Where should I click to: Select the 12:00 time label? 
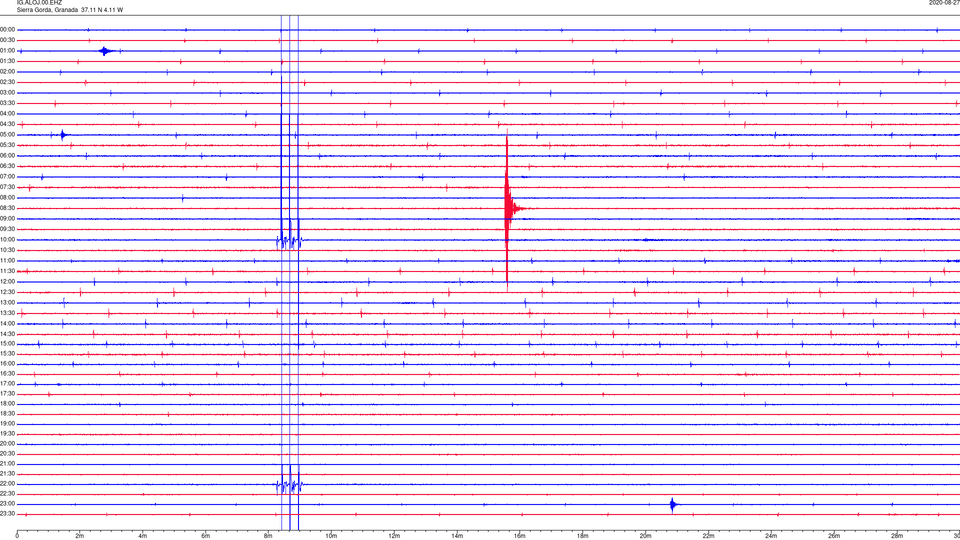pyautogui.click(x=8, y=282)
